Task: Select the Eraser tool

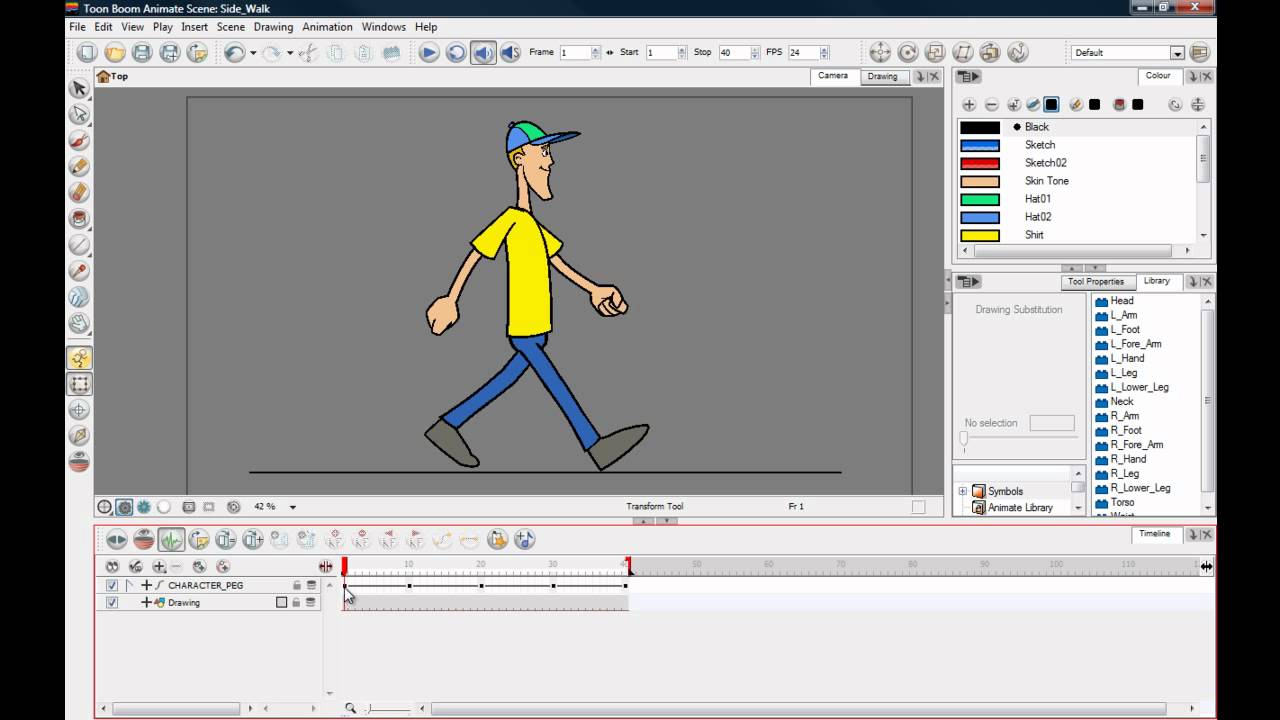Action: coord(79,192)
